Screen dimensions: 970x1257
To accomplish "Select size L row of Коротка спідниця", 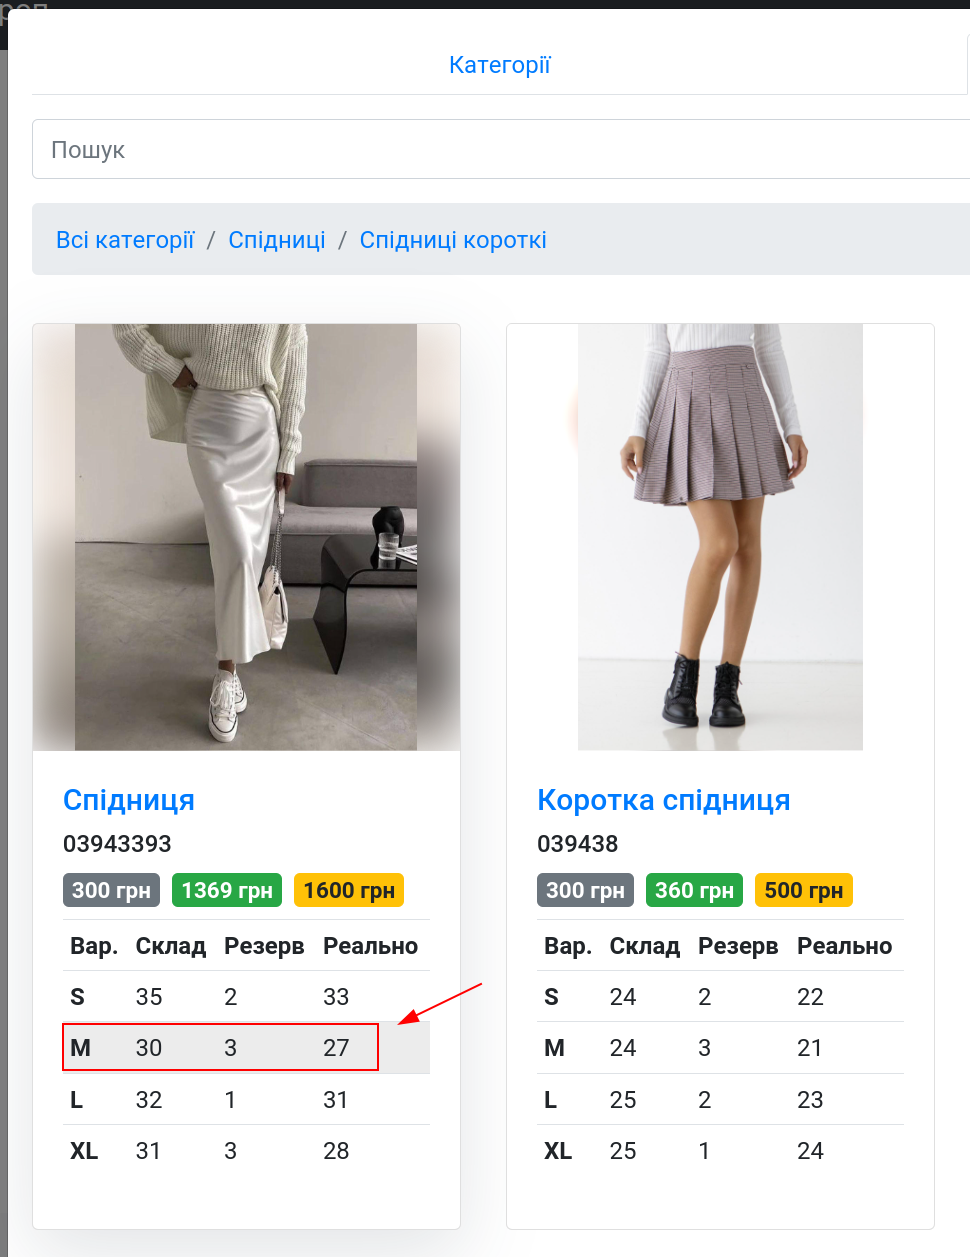I will coord(720,1100).
